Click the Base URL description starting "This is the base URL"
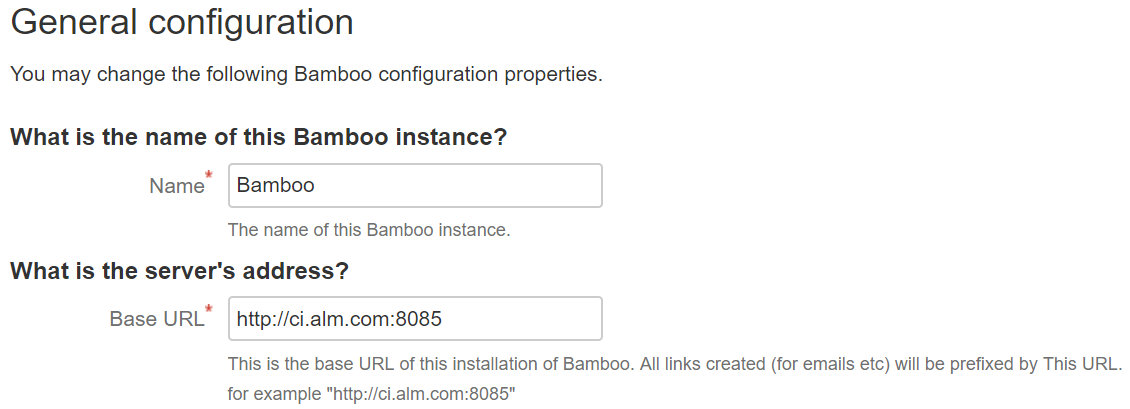 click(500, 362)
